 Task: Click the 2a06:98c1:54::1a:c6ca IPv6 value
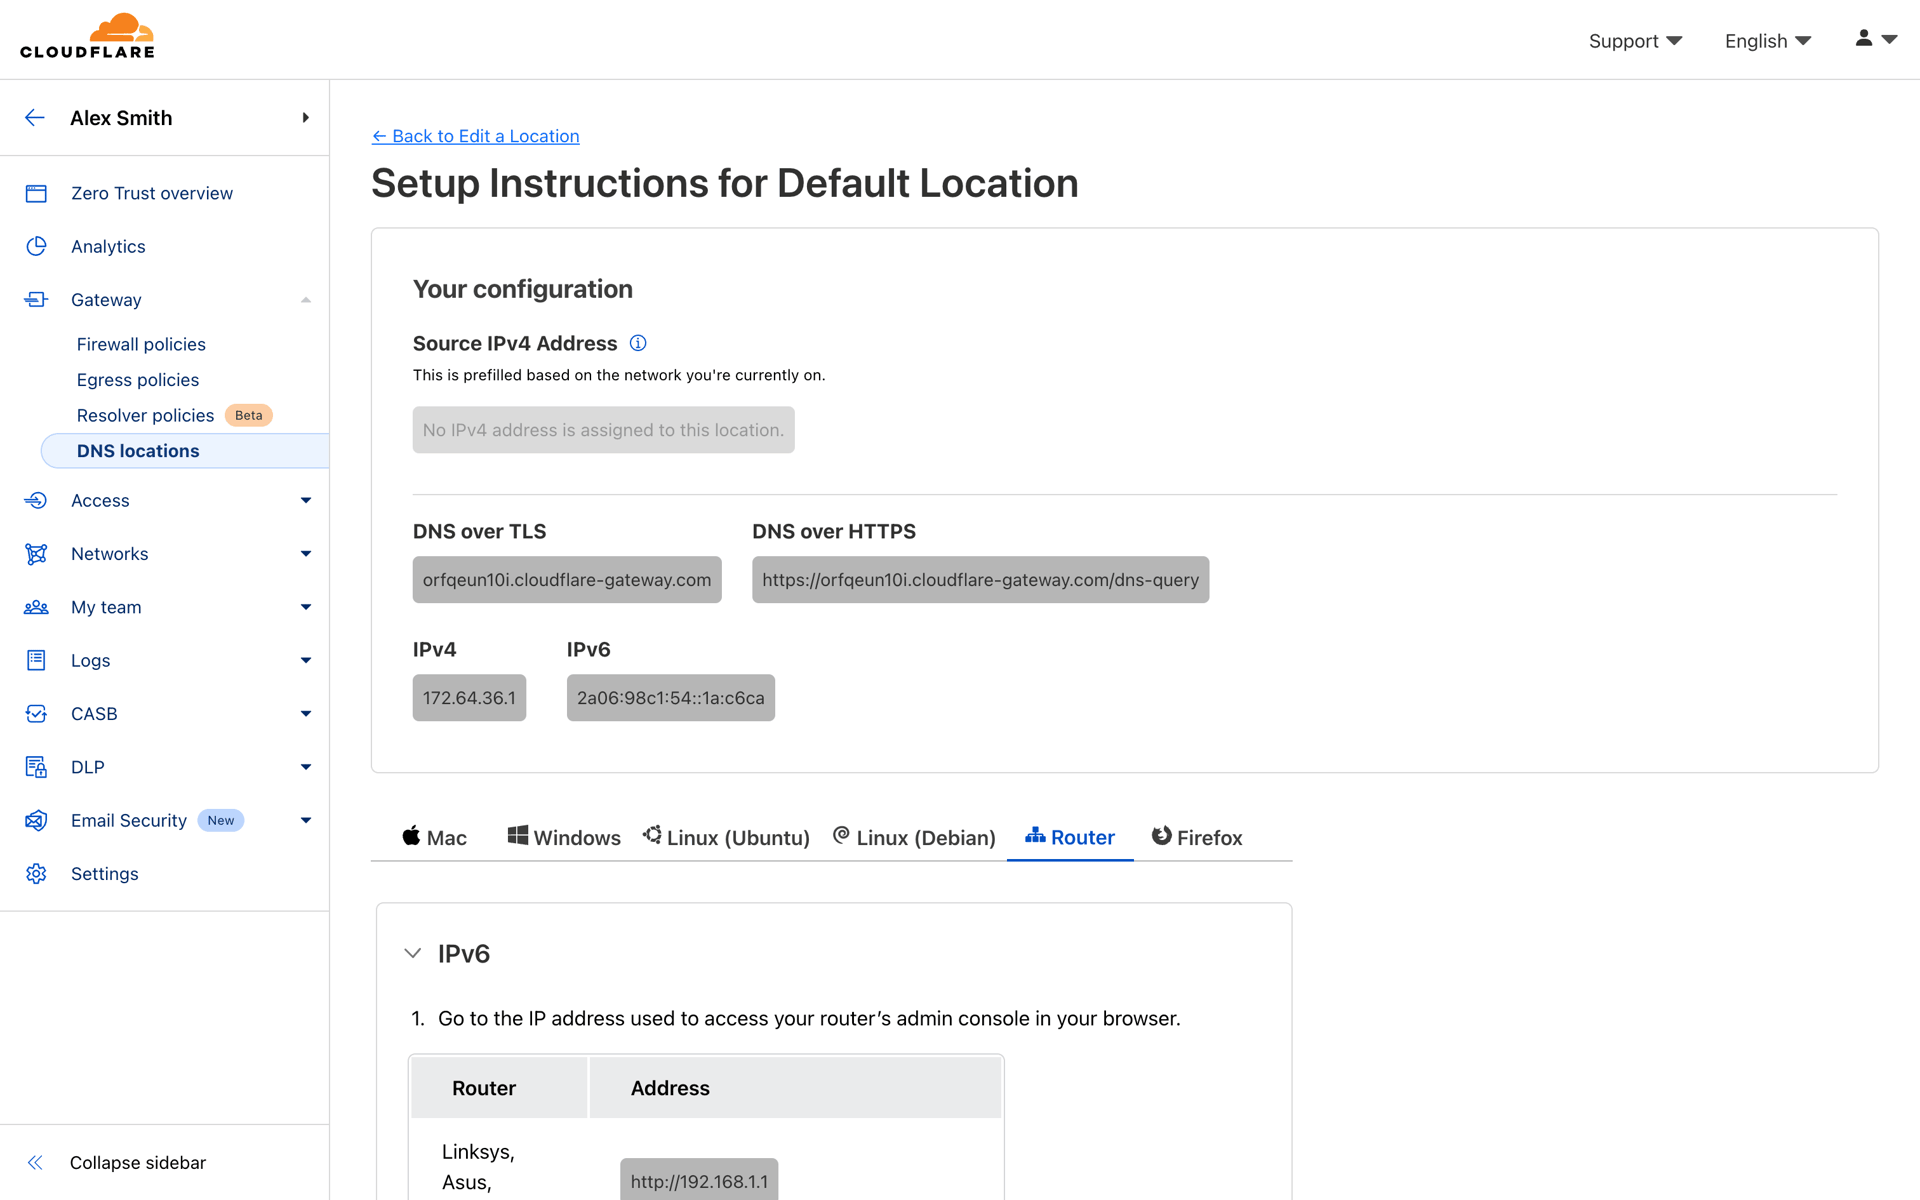(671, 698)
